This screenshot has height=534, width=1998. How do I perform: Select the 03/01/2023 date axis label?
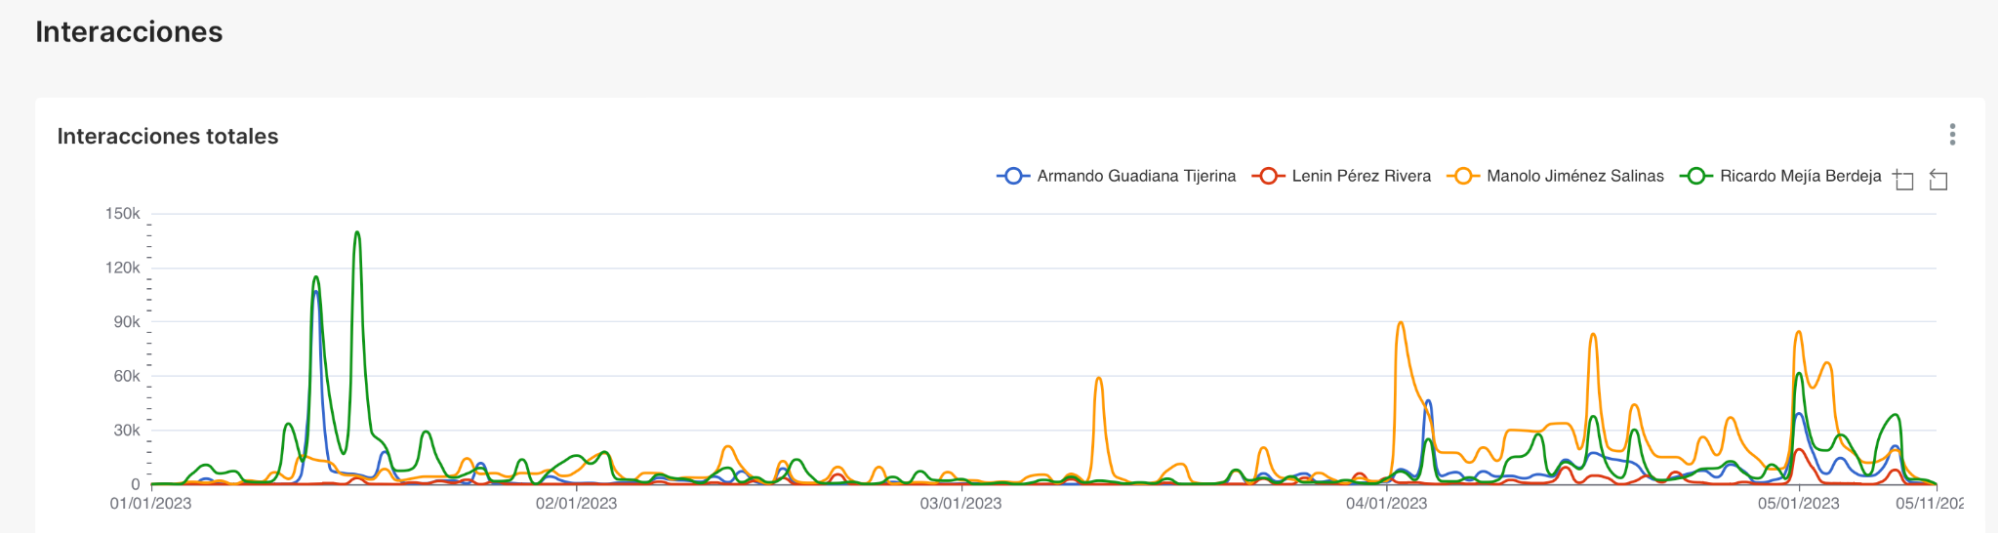[961, 503]
